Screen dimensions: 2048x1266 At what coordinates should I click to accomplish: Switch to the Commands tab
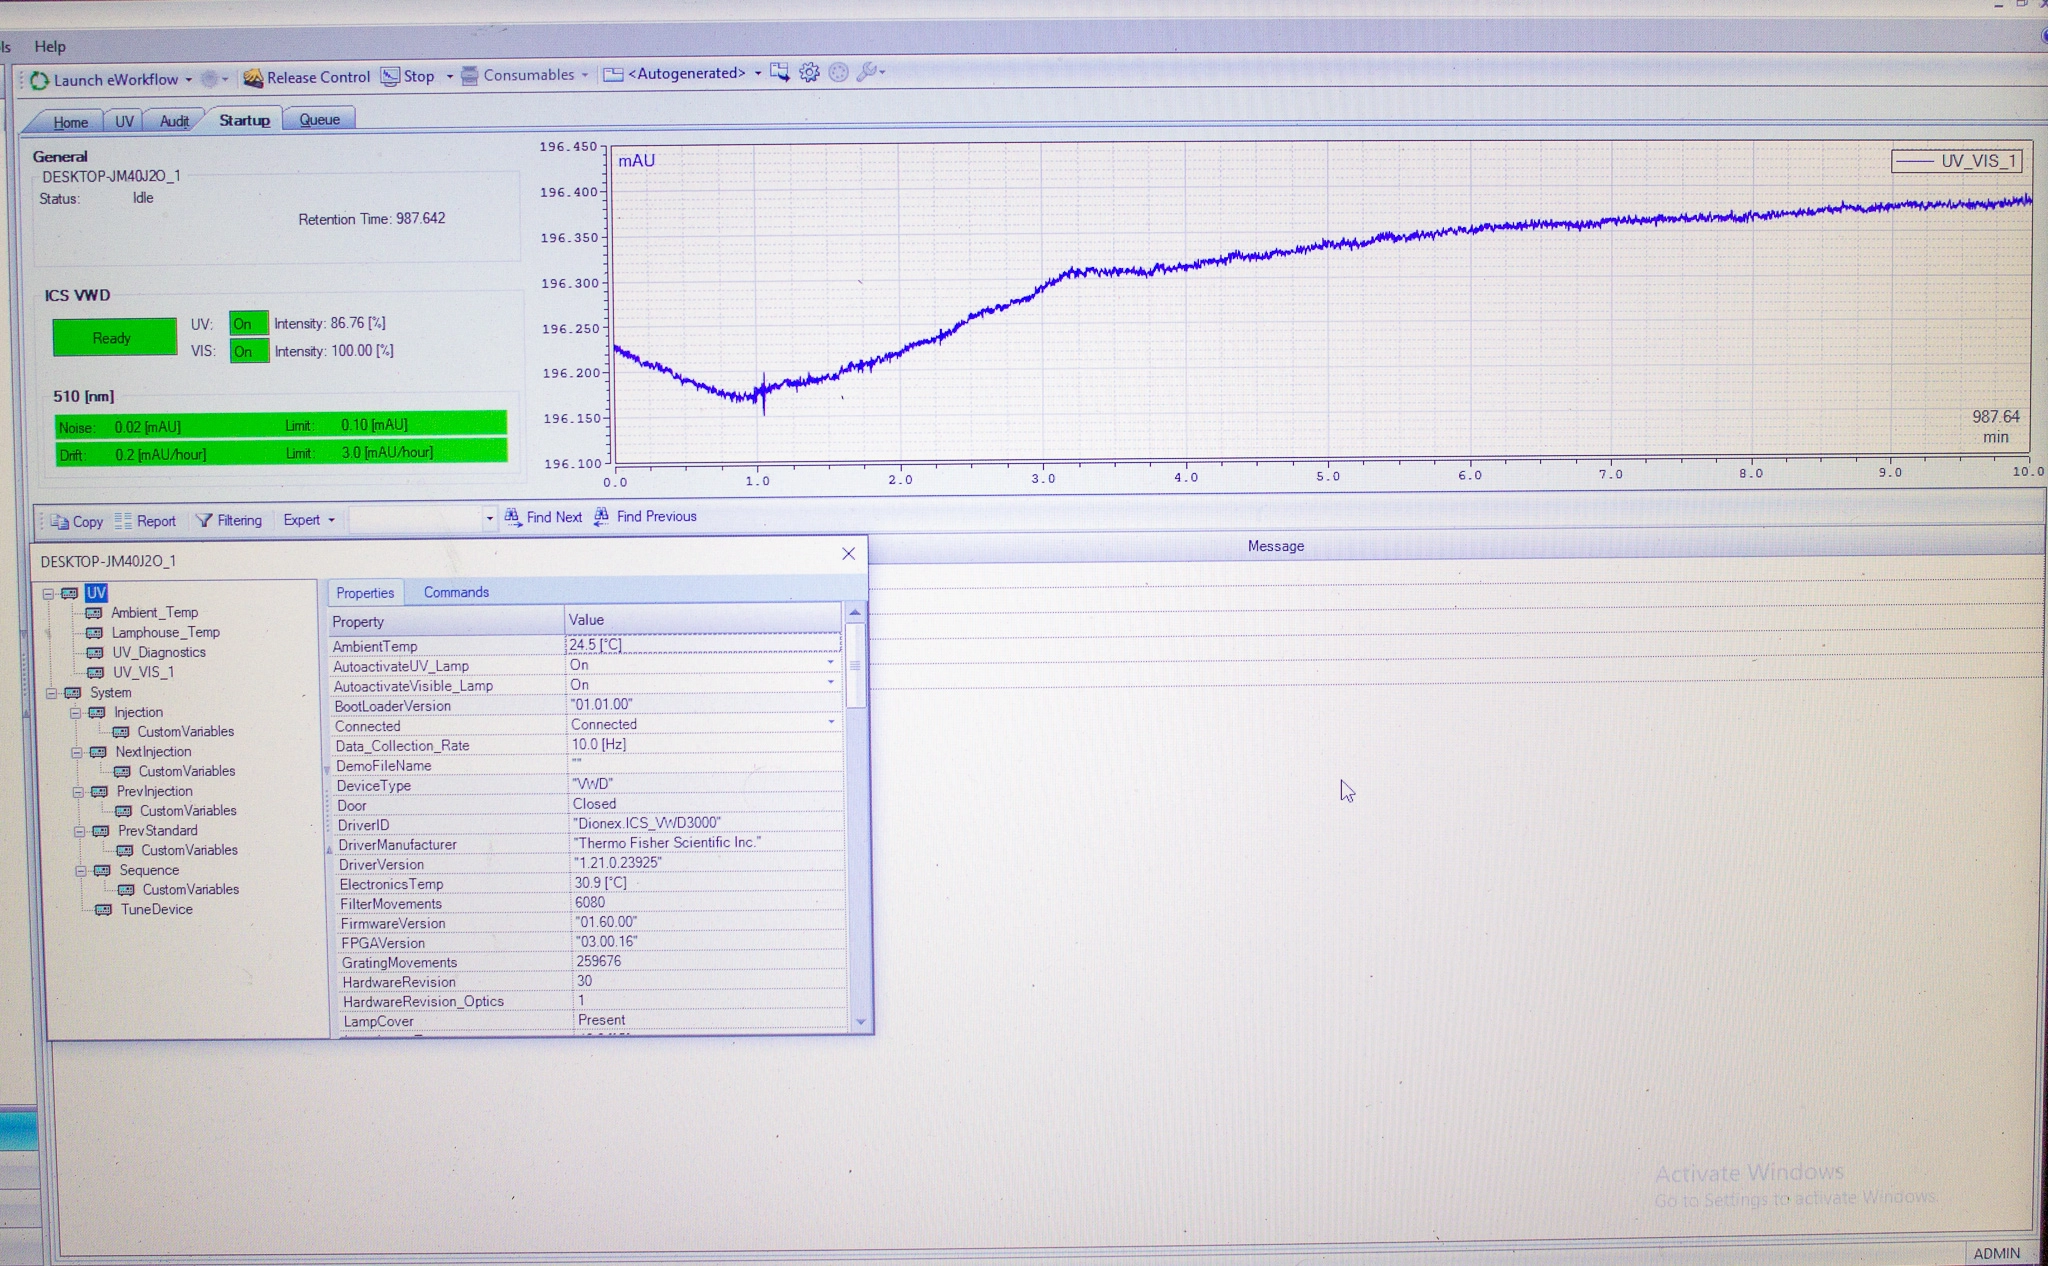[456, 592]
